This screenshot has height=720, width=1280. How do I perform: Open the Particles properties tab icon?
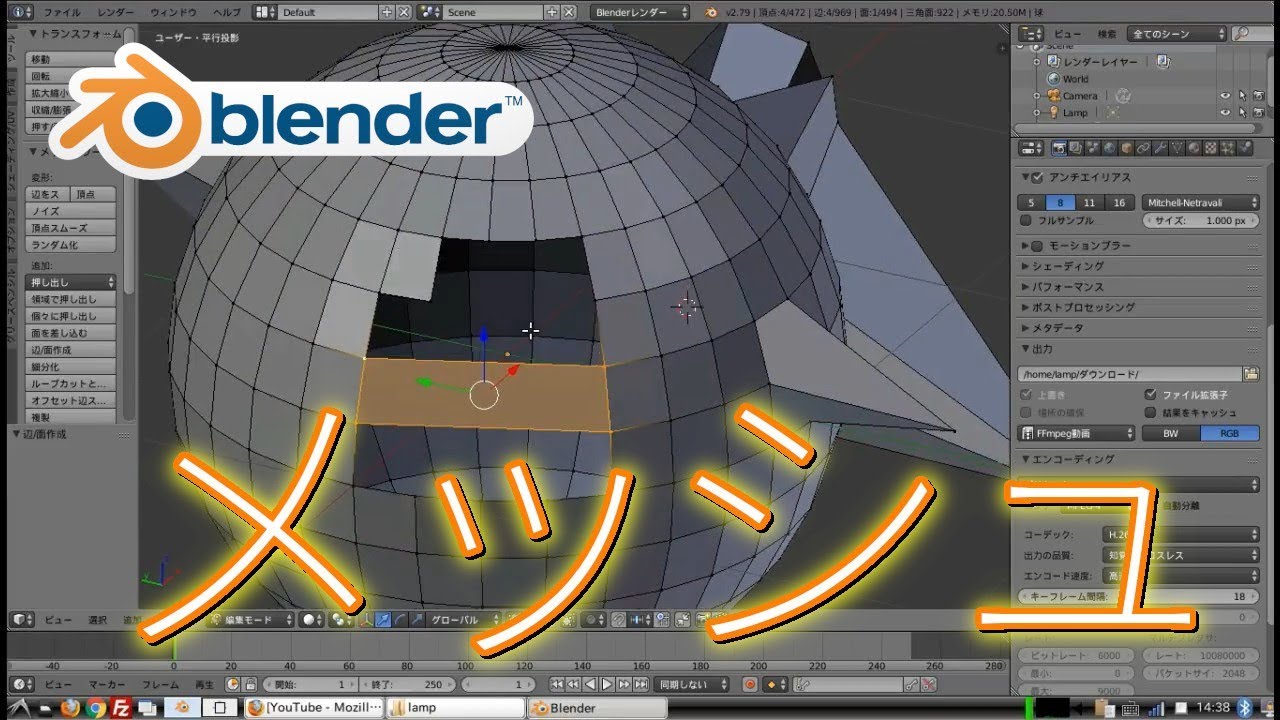tap(1228, 148)
